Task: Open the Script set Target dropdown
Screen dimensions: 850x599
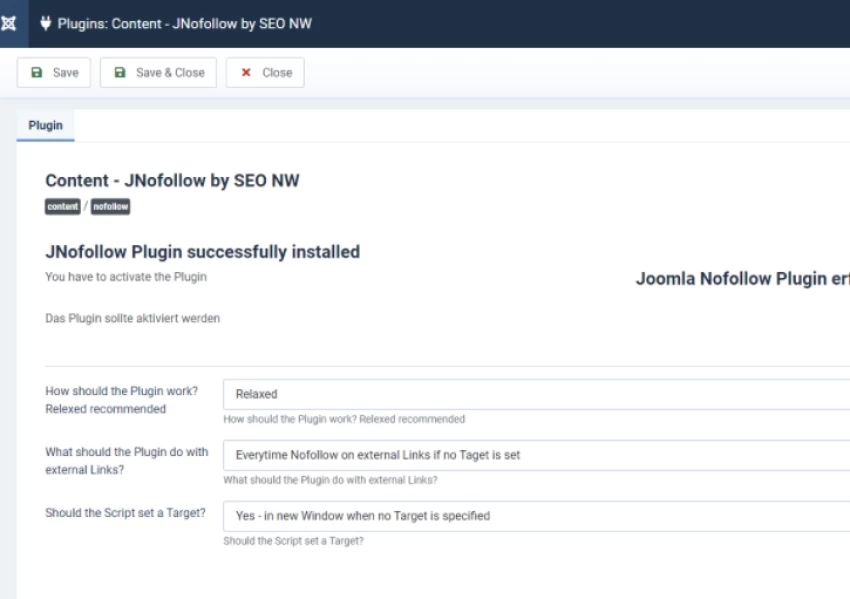Action: coord(537,516)
